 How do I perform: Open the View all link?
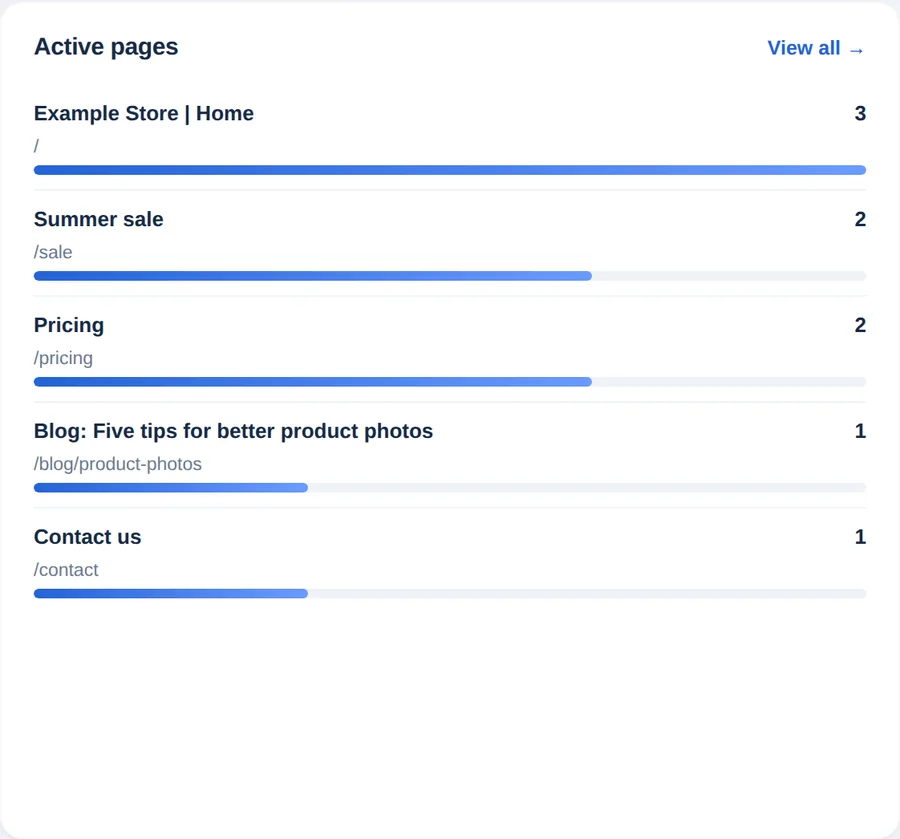tap(816, 48)
